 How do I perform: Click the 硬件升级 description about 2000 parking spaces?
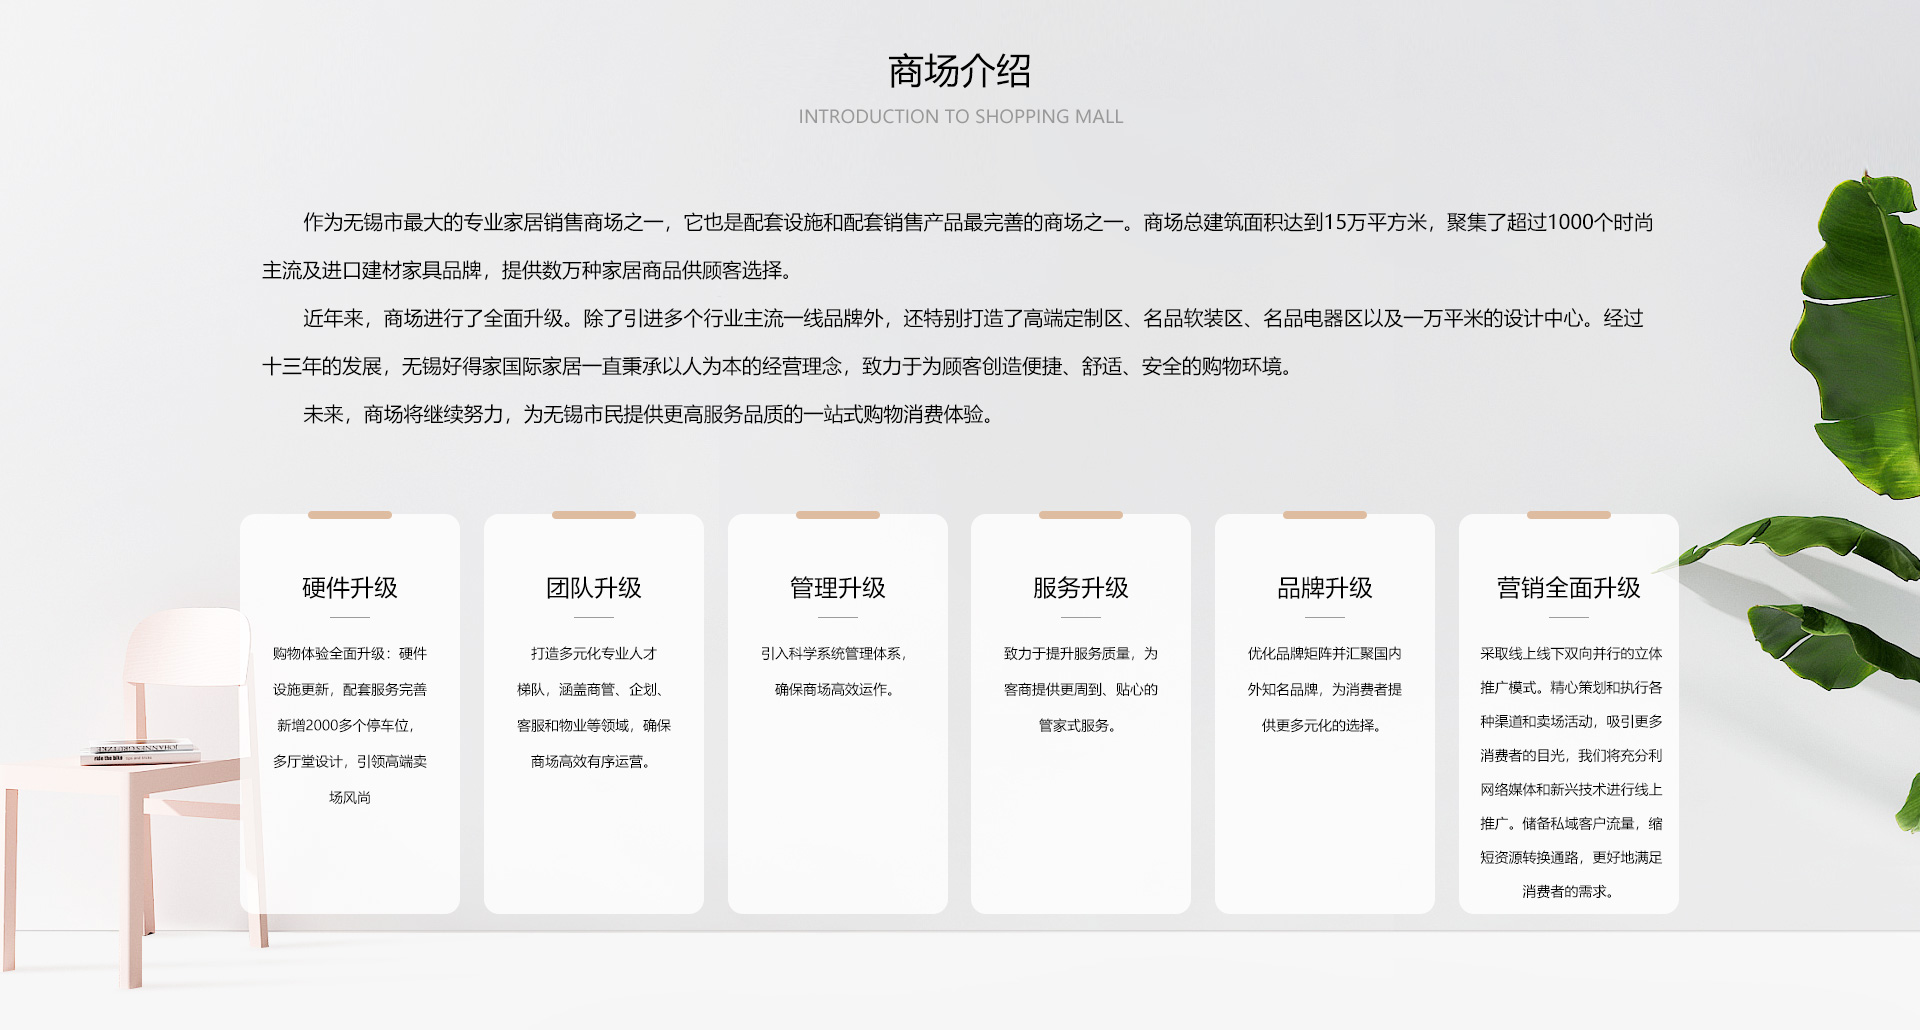[x=349, y=725]
